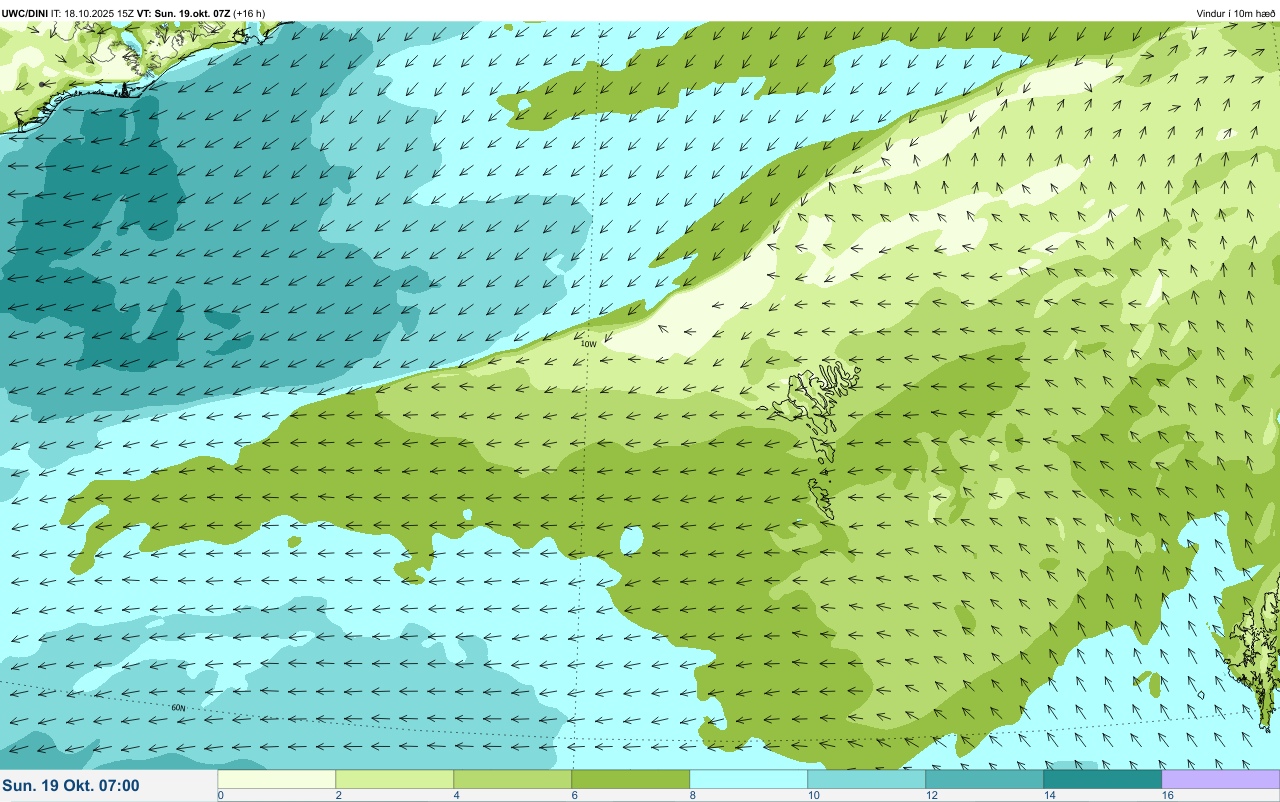
Task: Click legend value label 16
Action: coord(1167,795)
